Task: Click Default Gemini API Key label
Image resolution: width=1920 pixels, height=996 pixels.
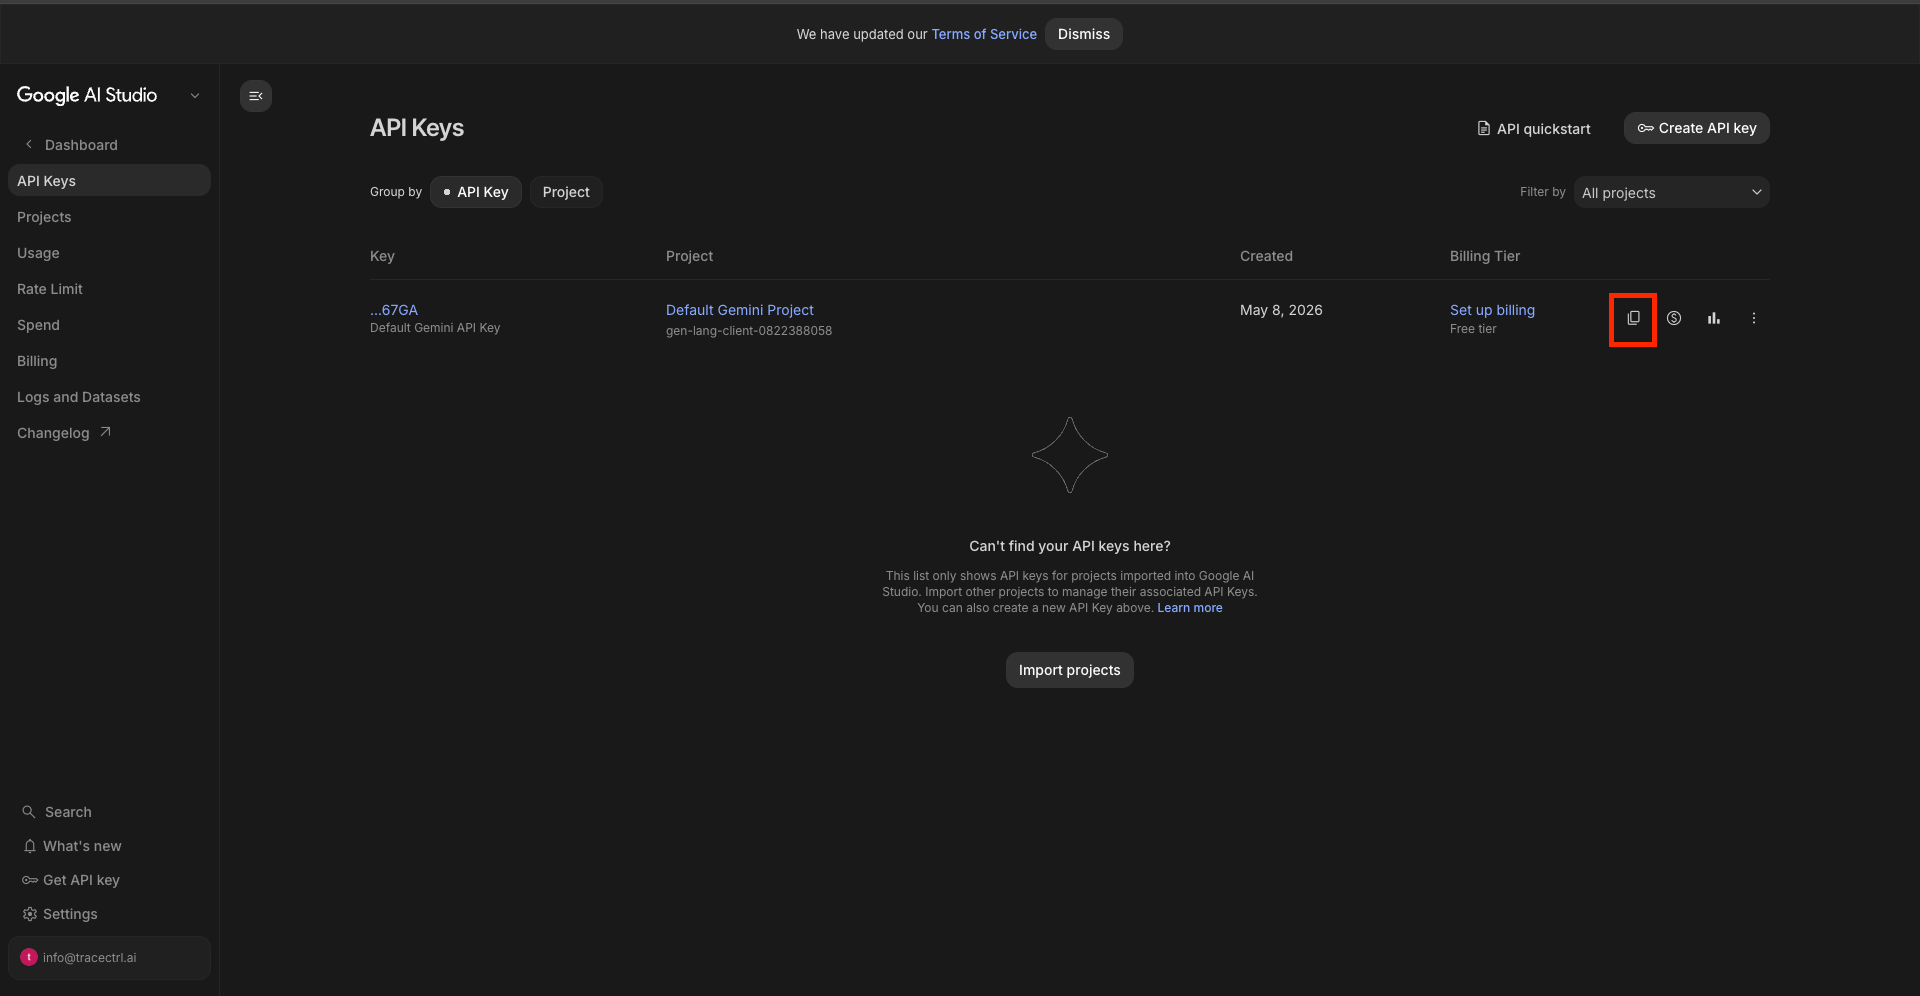Action: (435, 328)
